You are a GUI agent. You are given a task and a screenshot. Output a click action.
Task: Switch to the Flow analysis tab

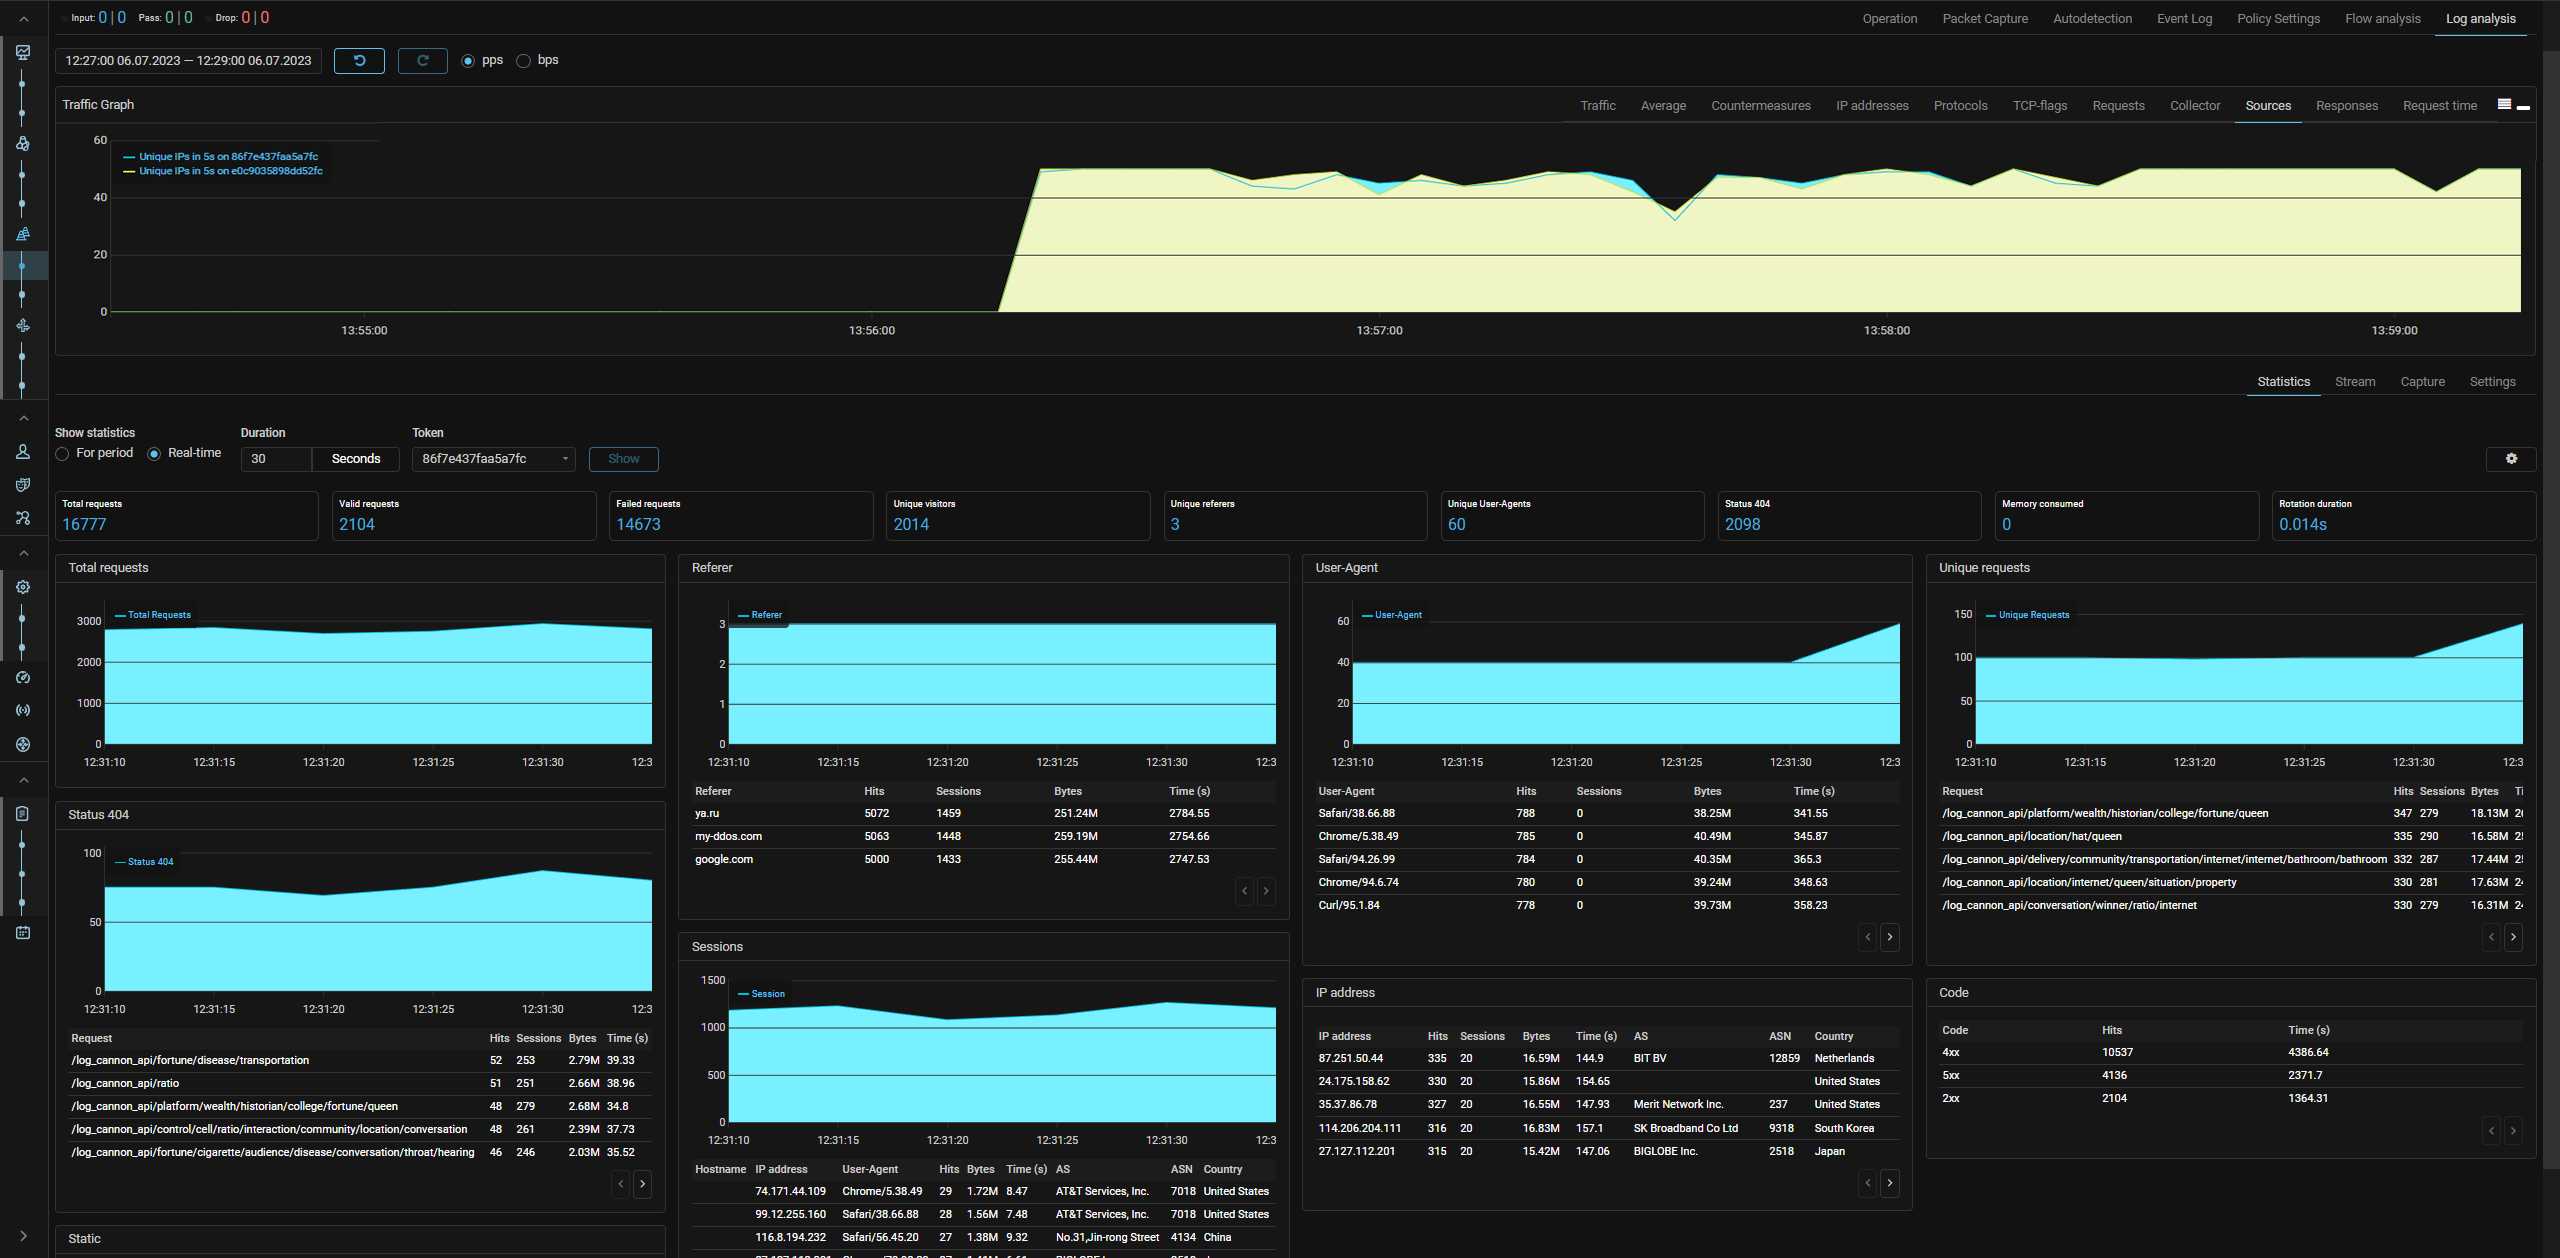[x=2382, y=19]
